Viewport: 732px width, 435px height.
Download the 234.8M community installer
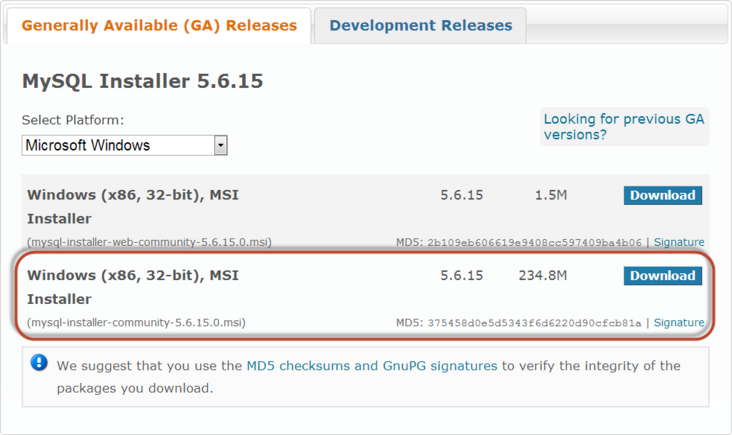[x=662, y=275]
